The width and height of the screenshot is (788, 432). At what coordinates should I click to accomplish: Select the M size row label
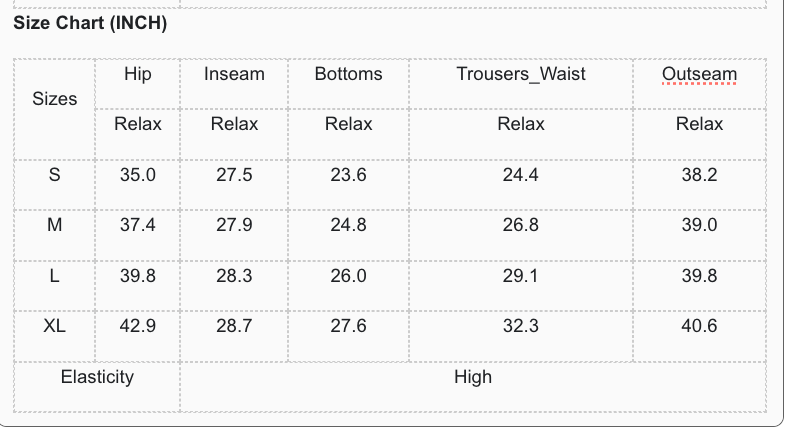(55, 225)
